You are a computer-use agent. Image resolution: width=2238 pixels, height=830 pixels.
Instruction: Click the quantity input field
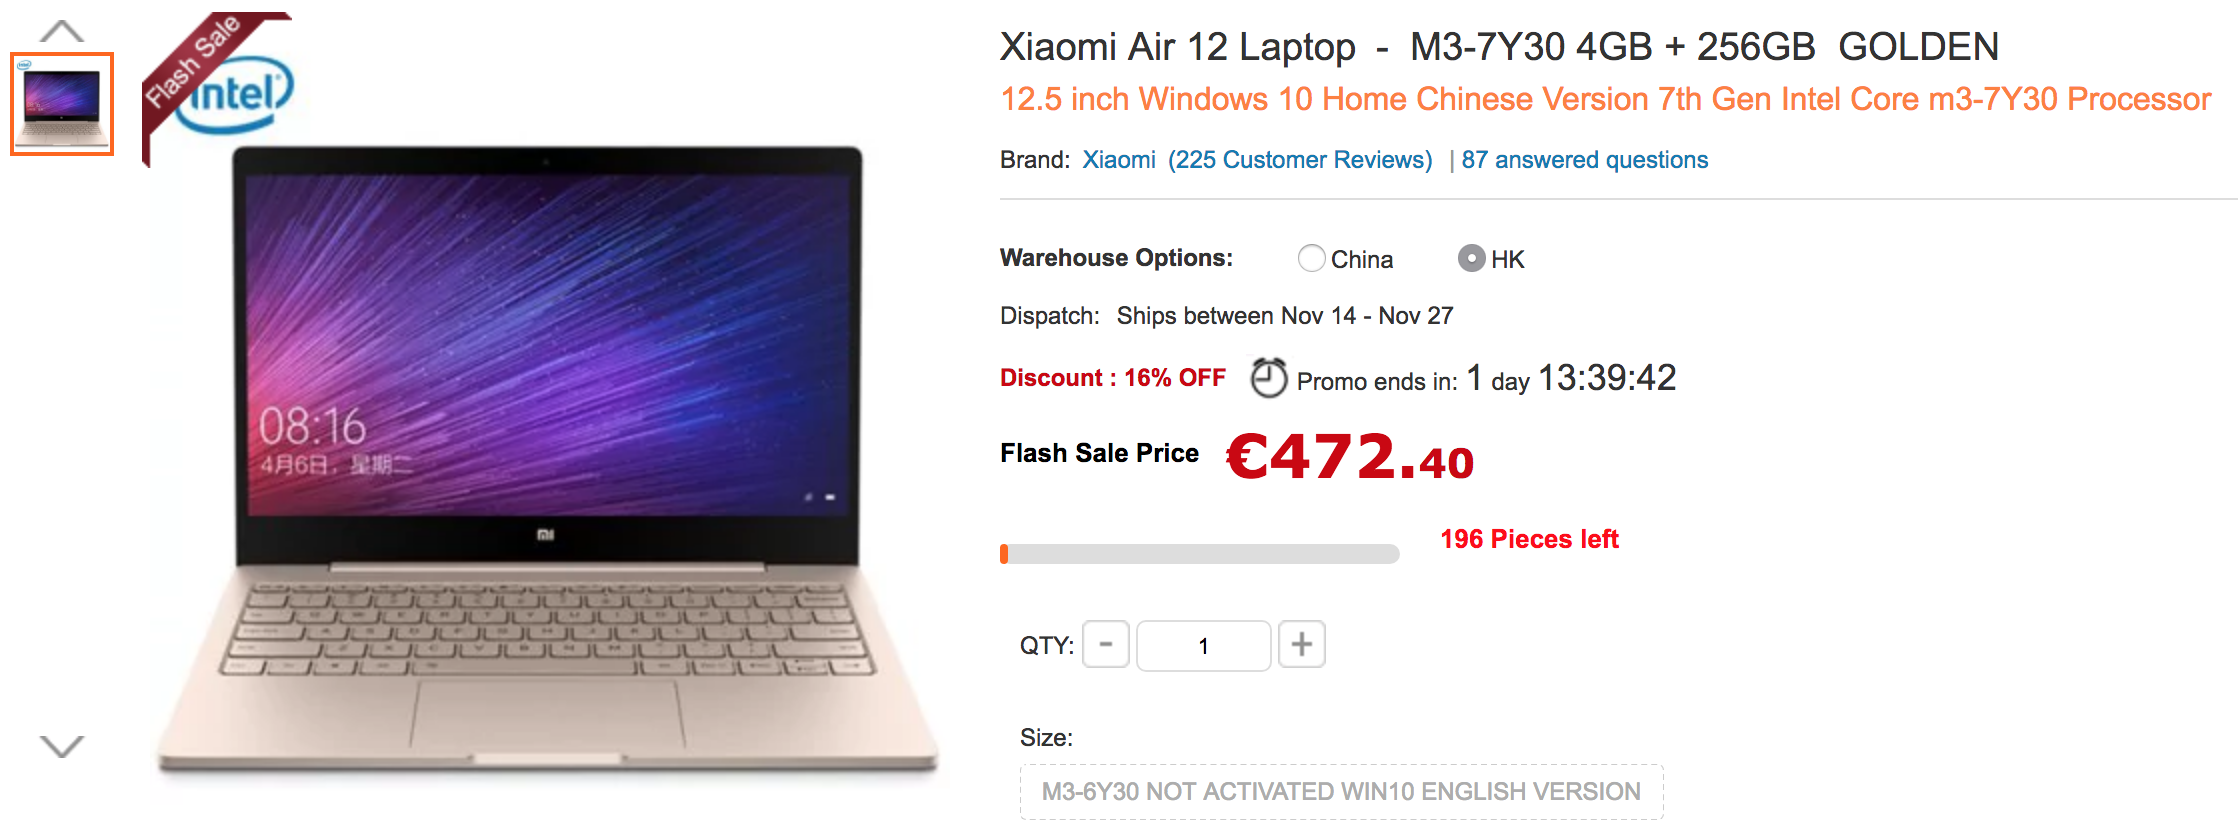point(1204,645)
